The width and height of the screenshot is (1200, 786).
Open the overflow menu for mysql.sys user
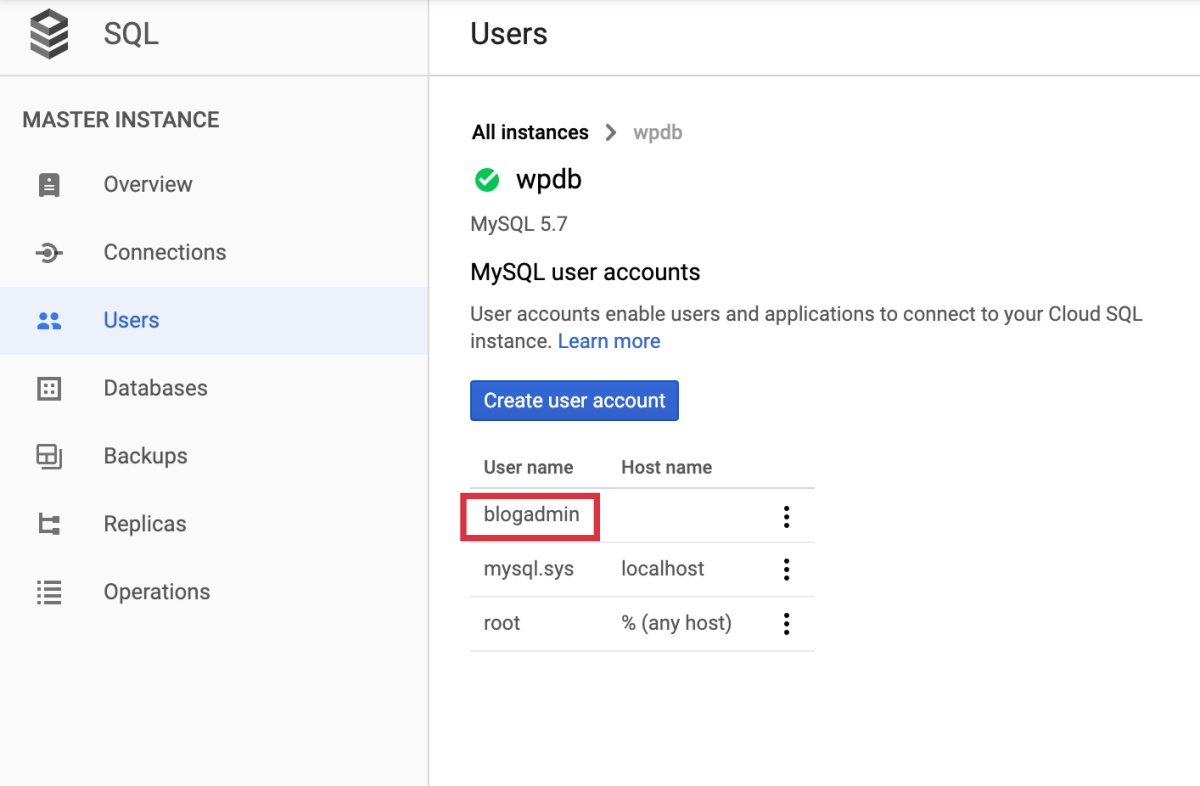coord(786,569)
